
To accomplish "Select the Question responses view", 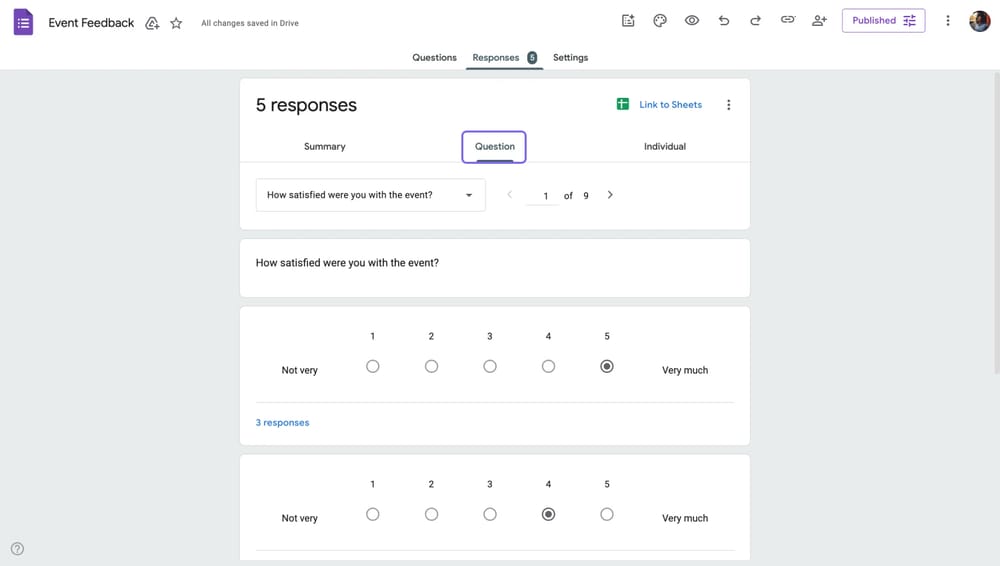I will pyautogui.click(x=494, y=147).
